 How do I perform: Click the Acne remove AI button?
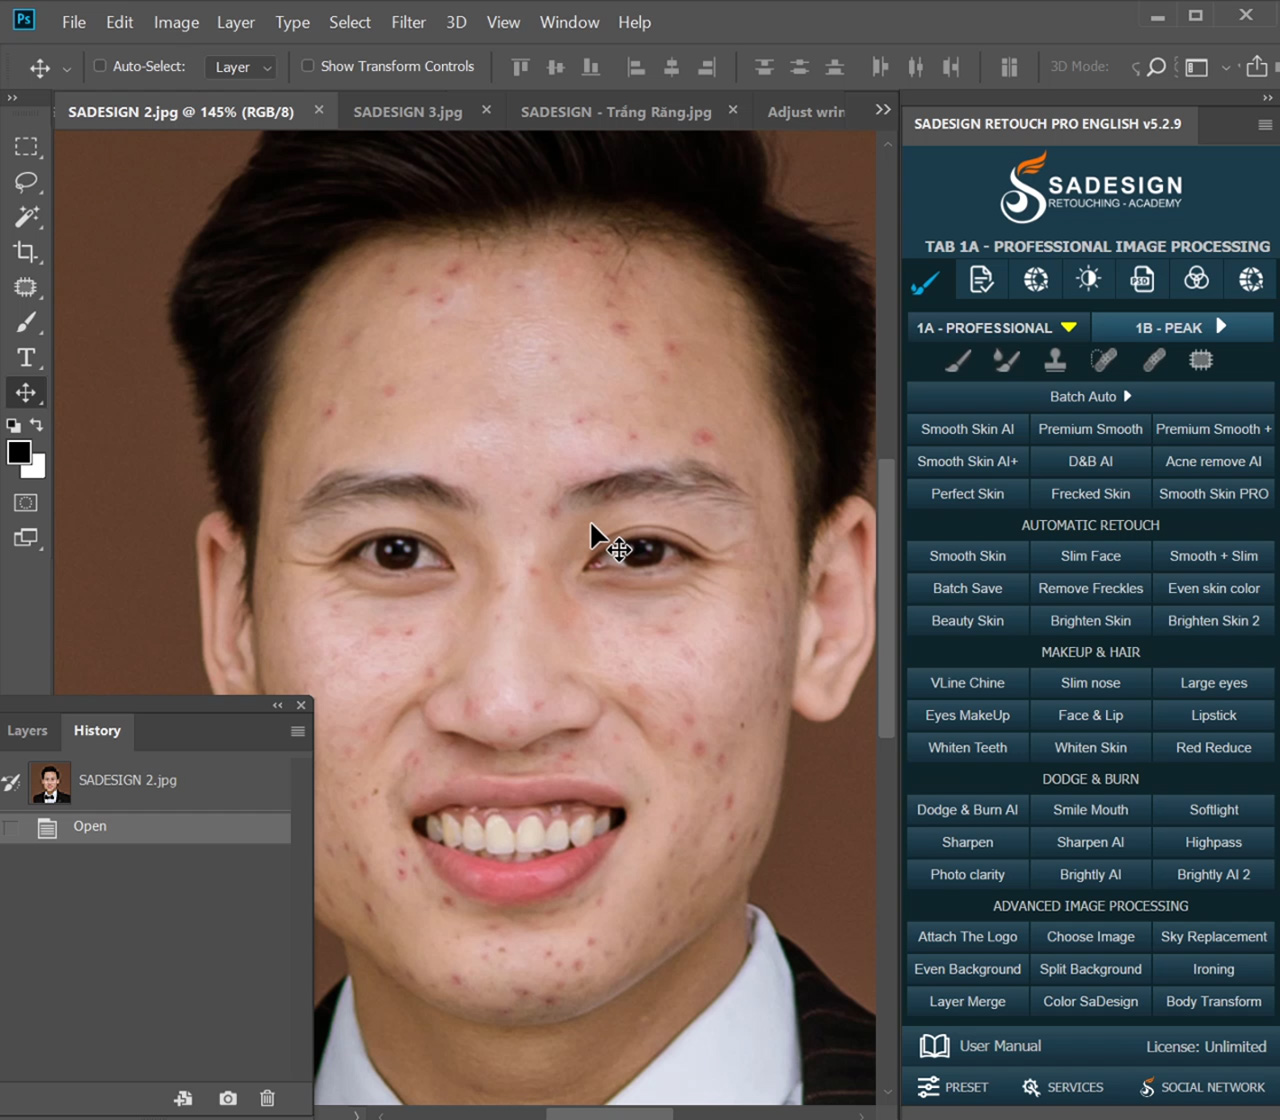pyautogui.click(x=1213, y=461)
